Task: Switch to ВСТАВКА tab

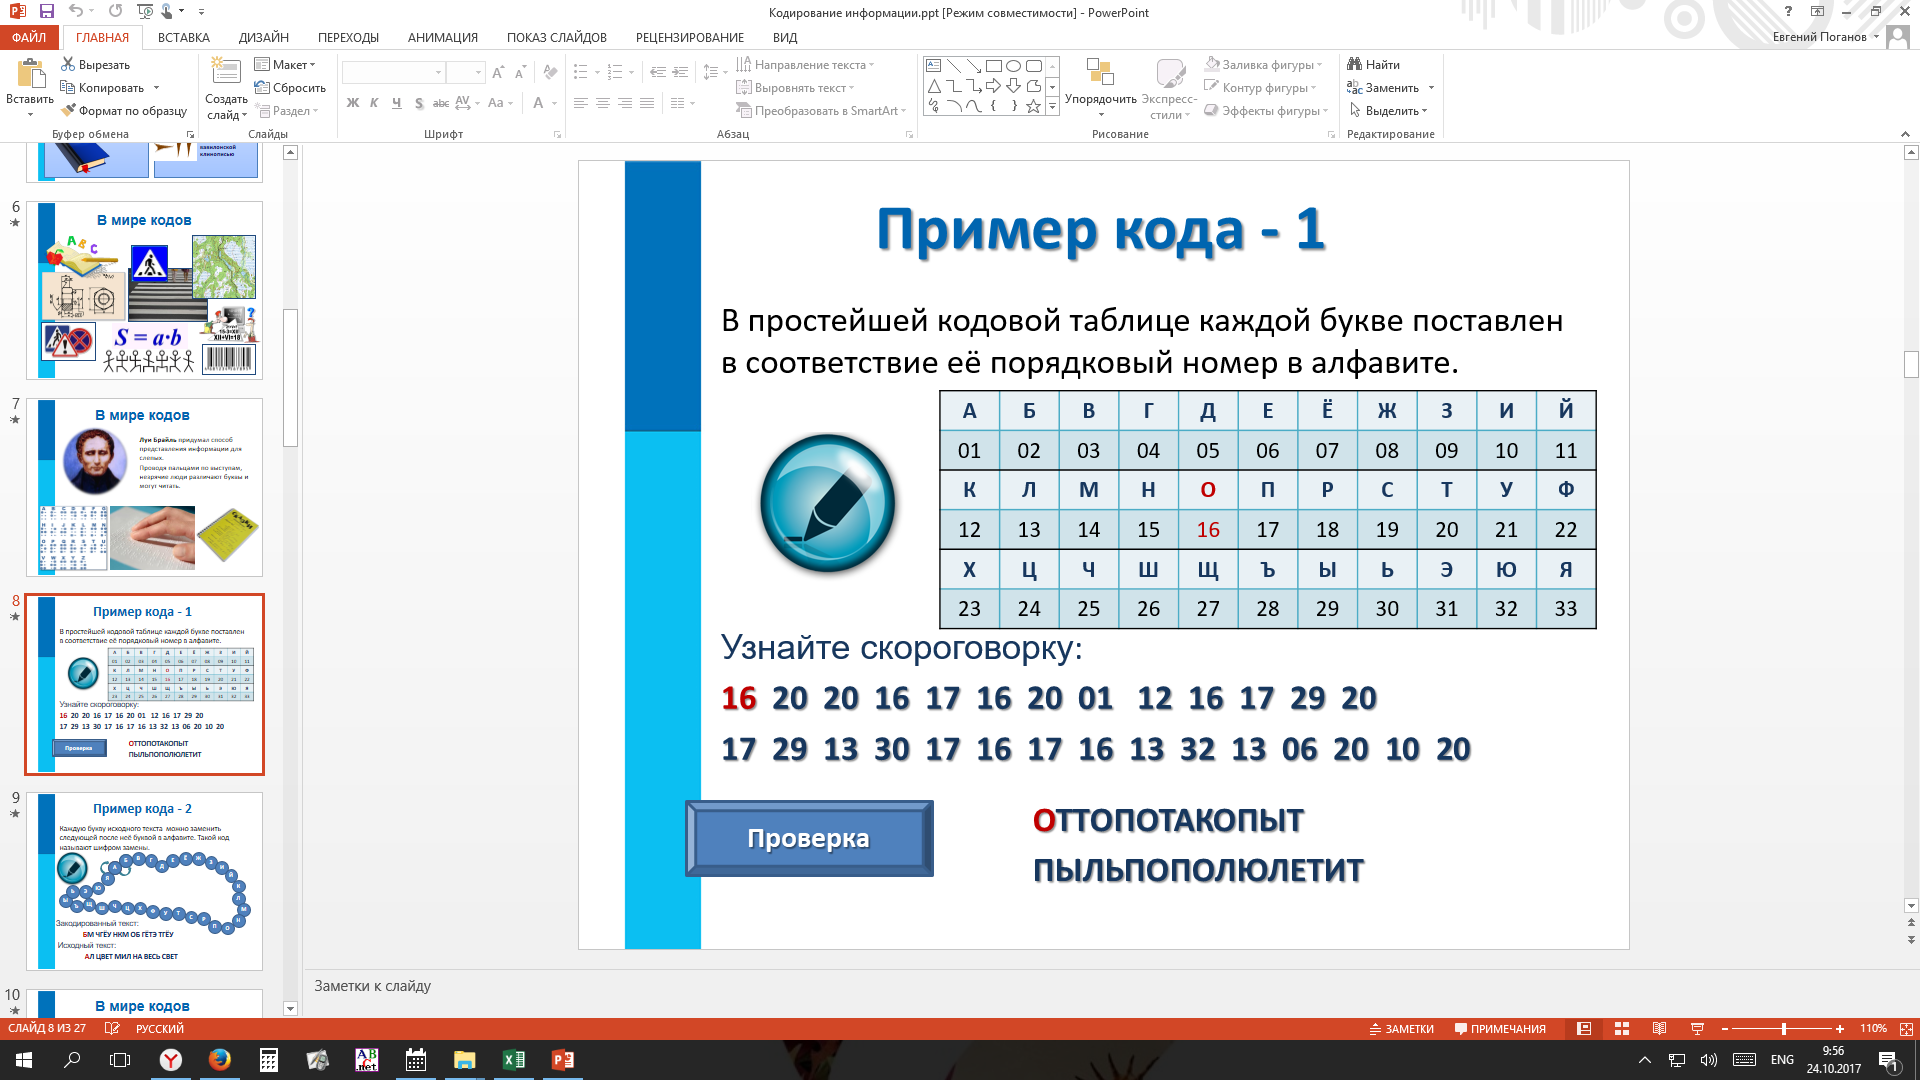Action: click(x=184, y=37)
